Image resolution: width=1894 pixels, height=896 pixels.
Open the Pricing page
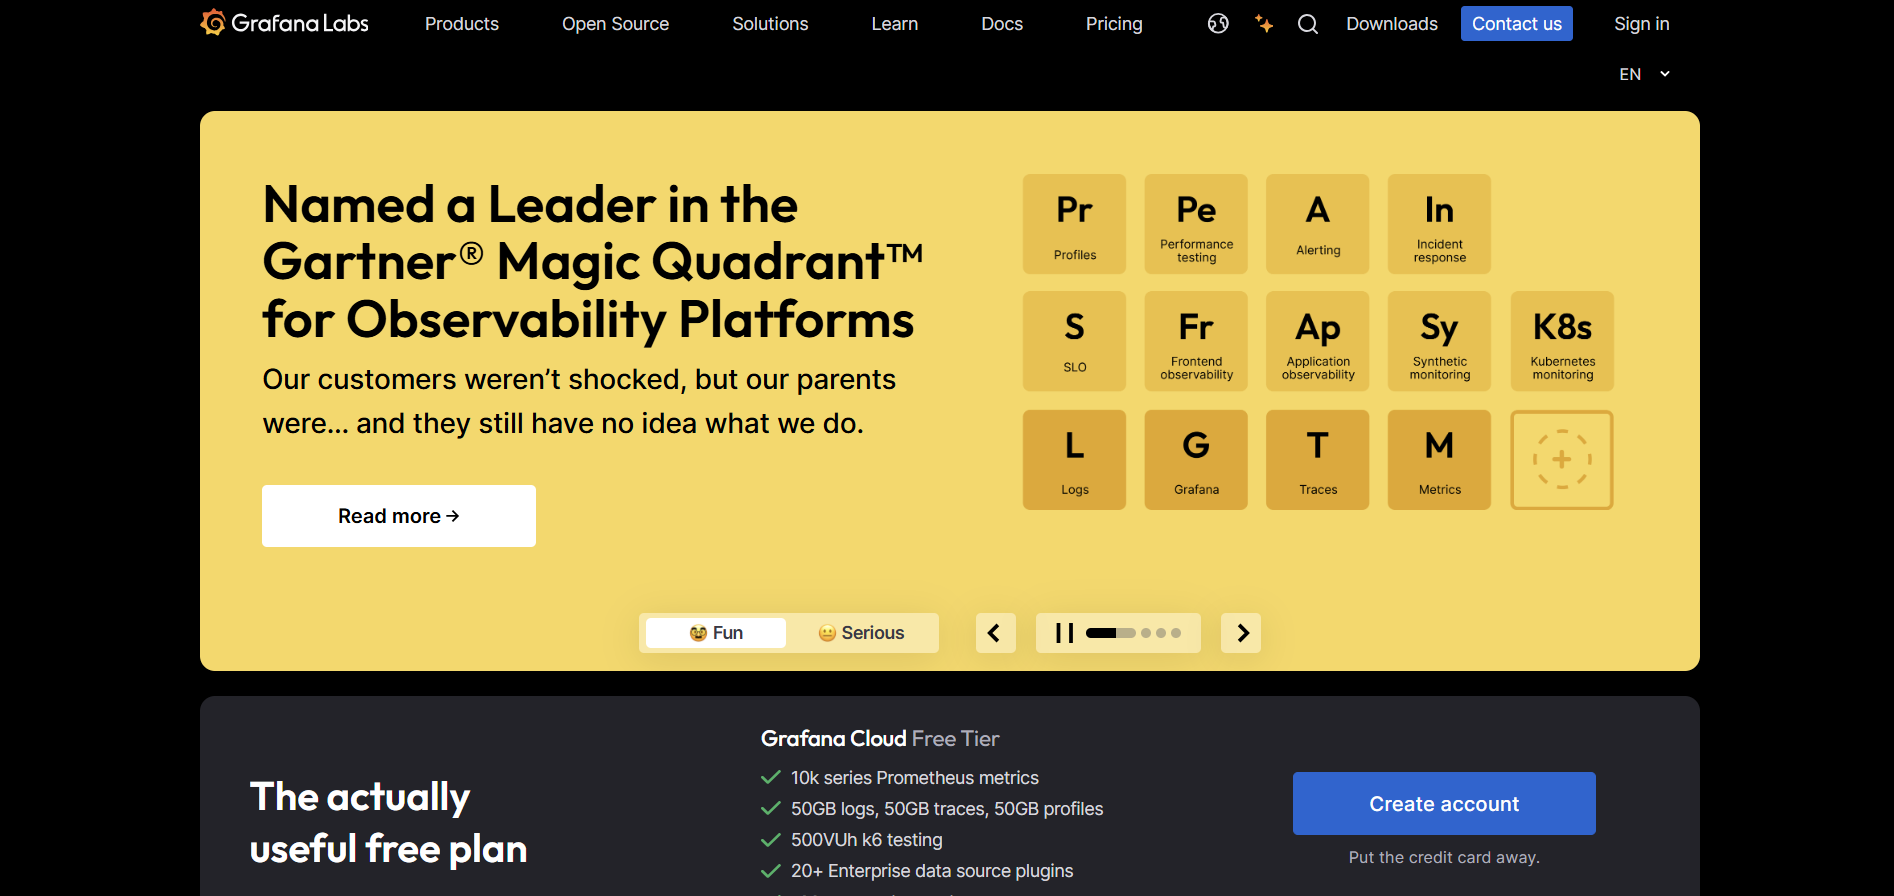[1114, 24]
